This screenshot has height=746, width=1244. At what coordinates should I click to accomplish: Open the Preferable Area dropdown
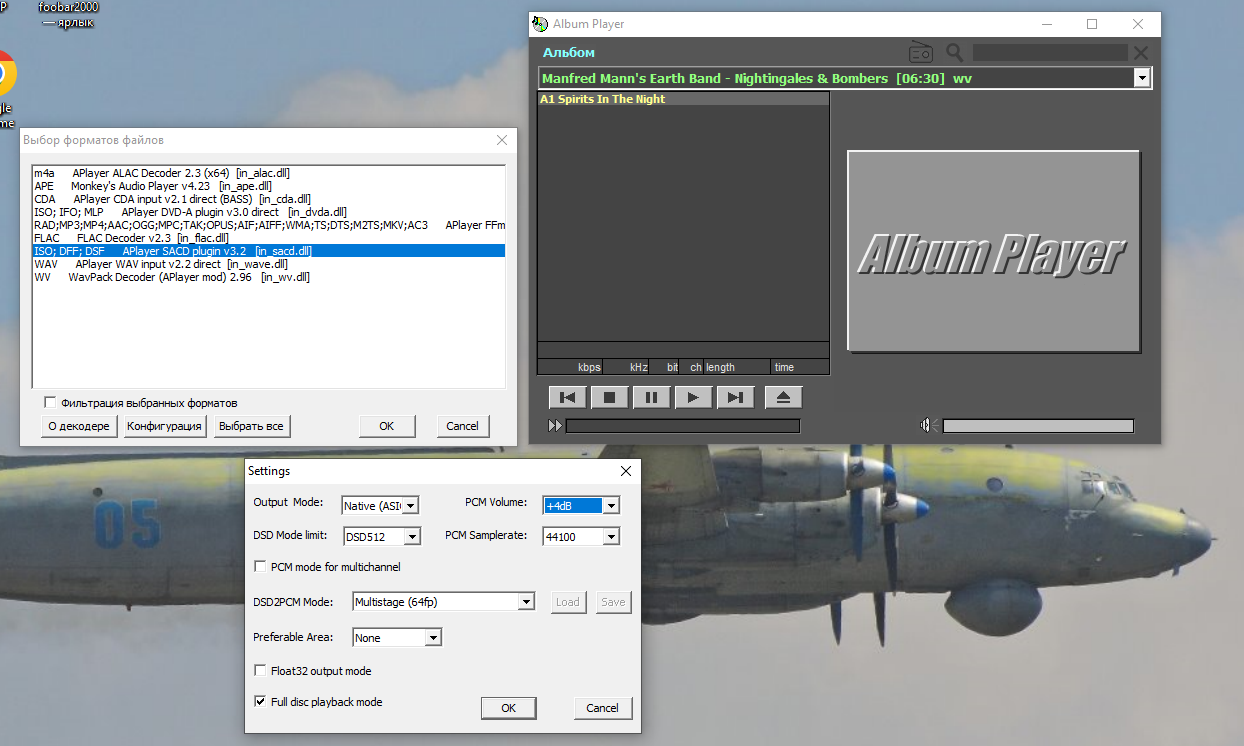click(433, 638)
